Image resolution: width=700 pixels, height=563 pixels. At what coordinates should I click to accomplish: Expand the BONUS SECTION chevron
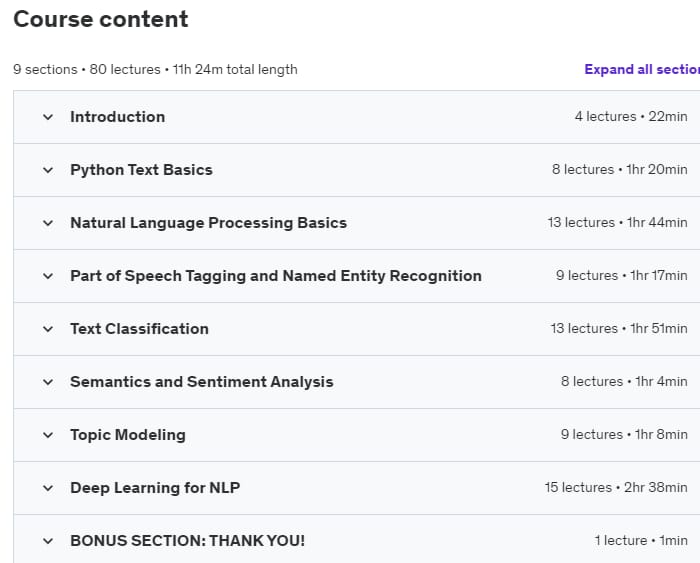(48, 541)
